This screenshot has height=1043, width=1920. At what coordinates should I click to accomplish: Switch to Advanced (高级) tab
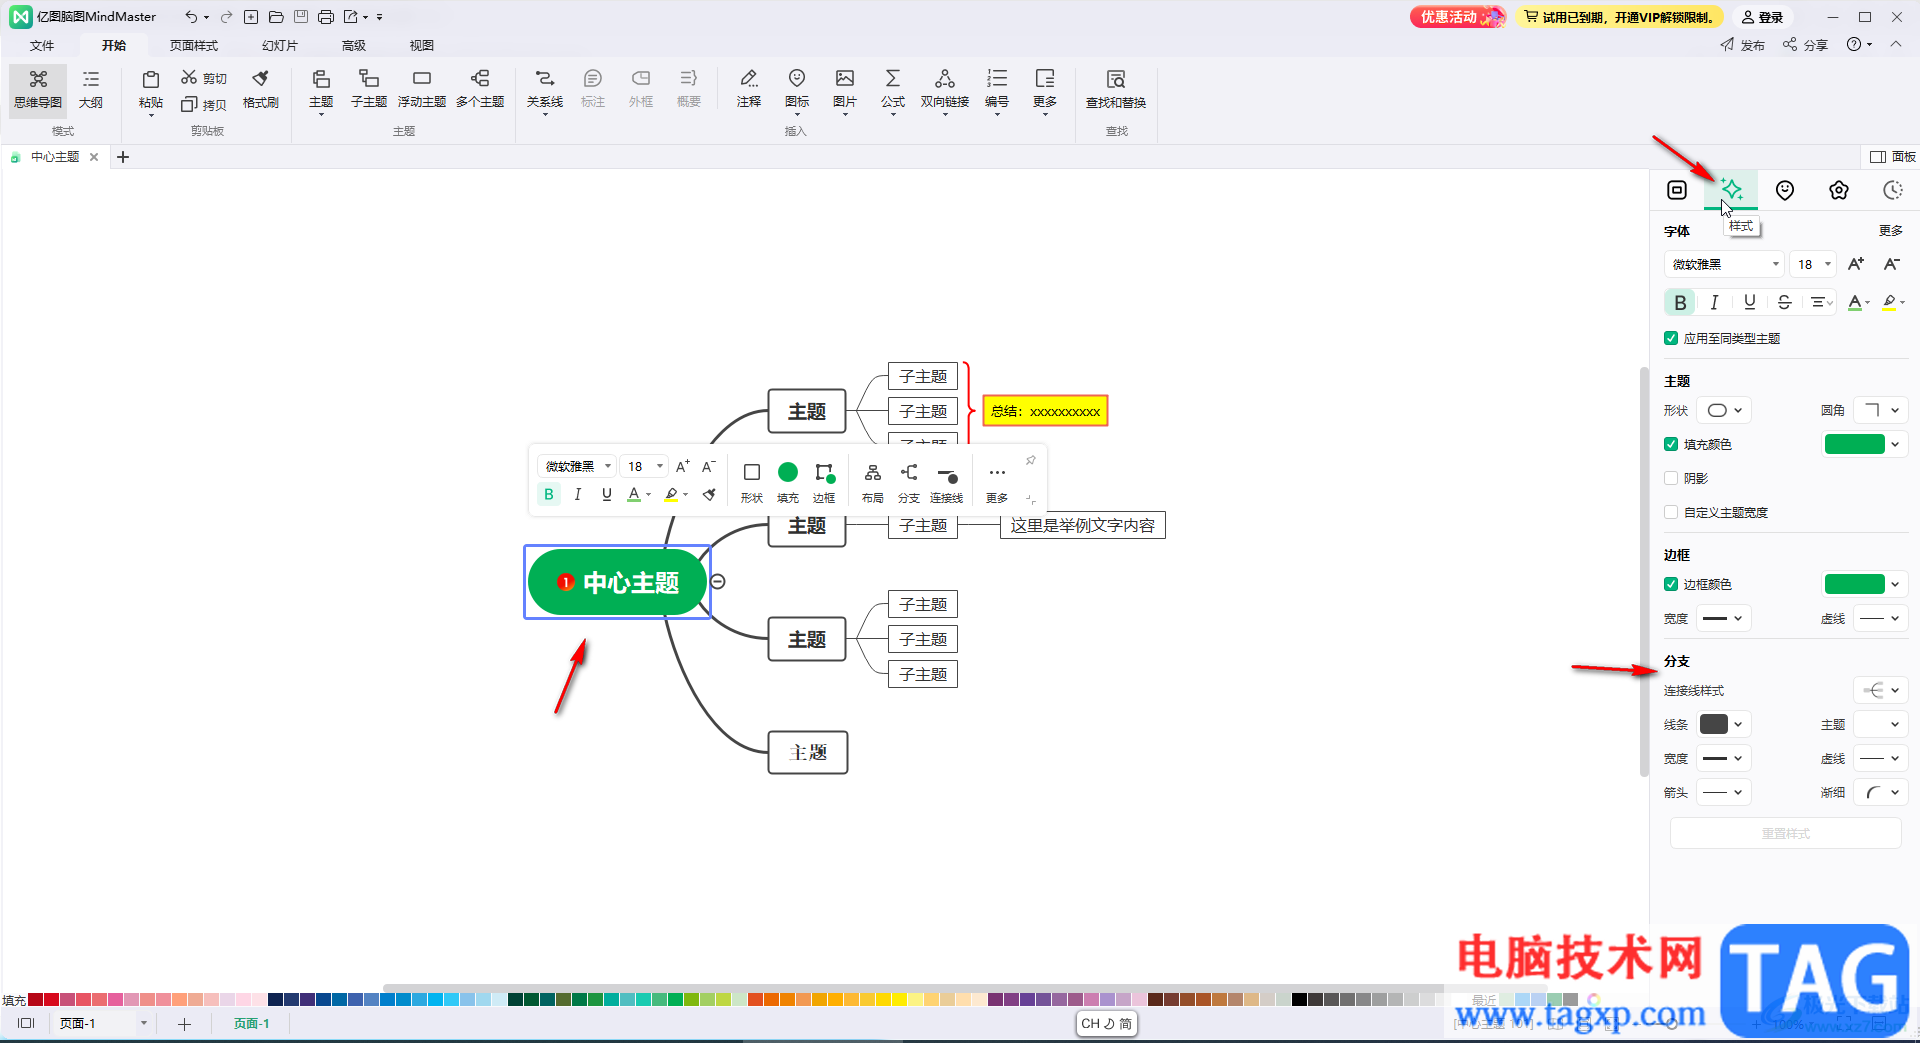click(354, 45)
